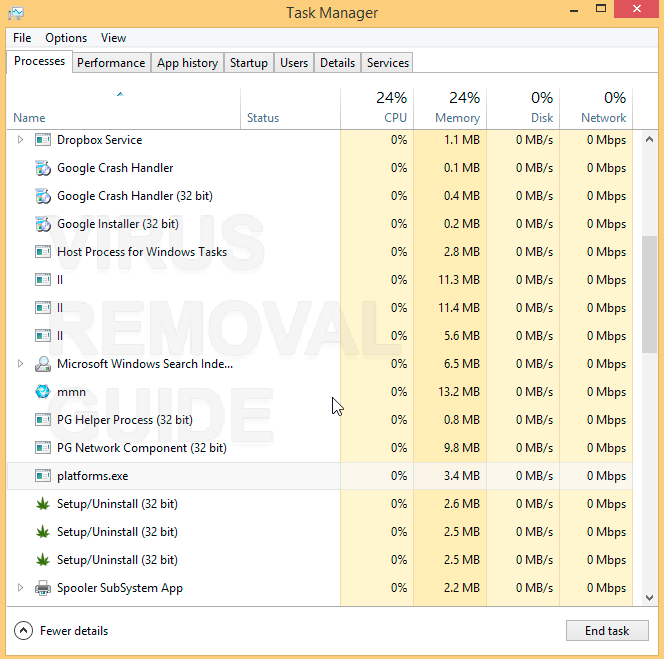Screen dimensions: 664x659
Task: Click the mmn process globe icon
Action: [x=43, y=392]
